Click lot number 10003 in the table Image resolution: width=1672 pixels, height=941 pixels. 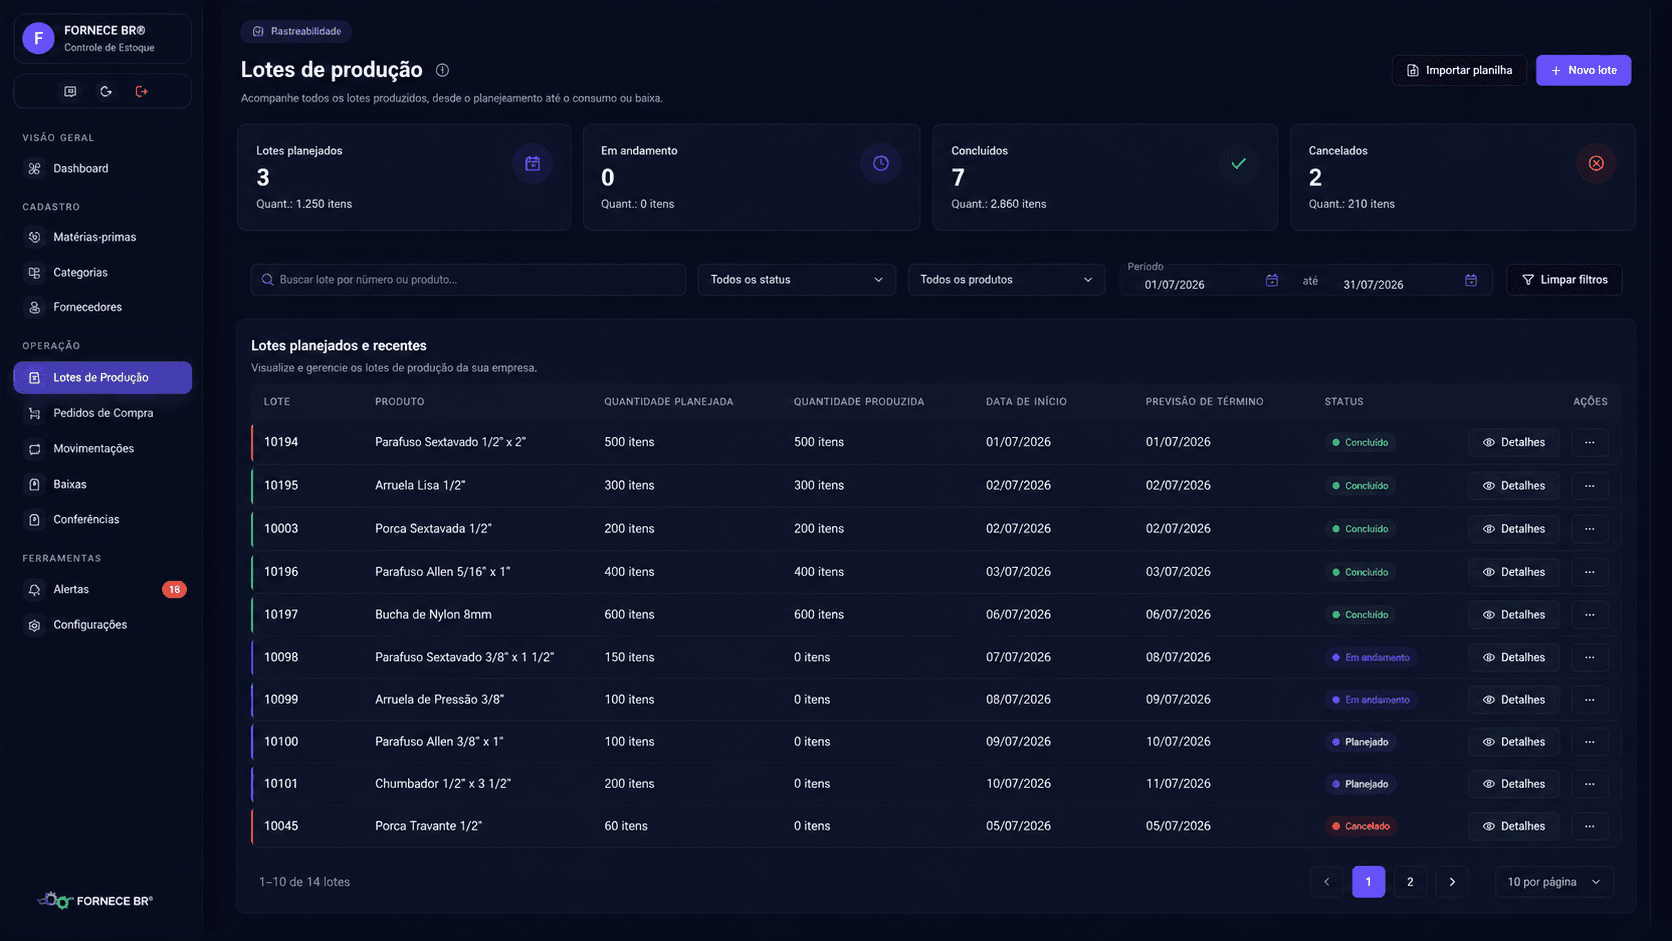281,528
